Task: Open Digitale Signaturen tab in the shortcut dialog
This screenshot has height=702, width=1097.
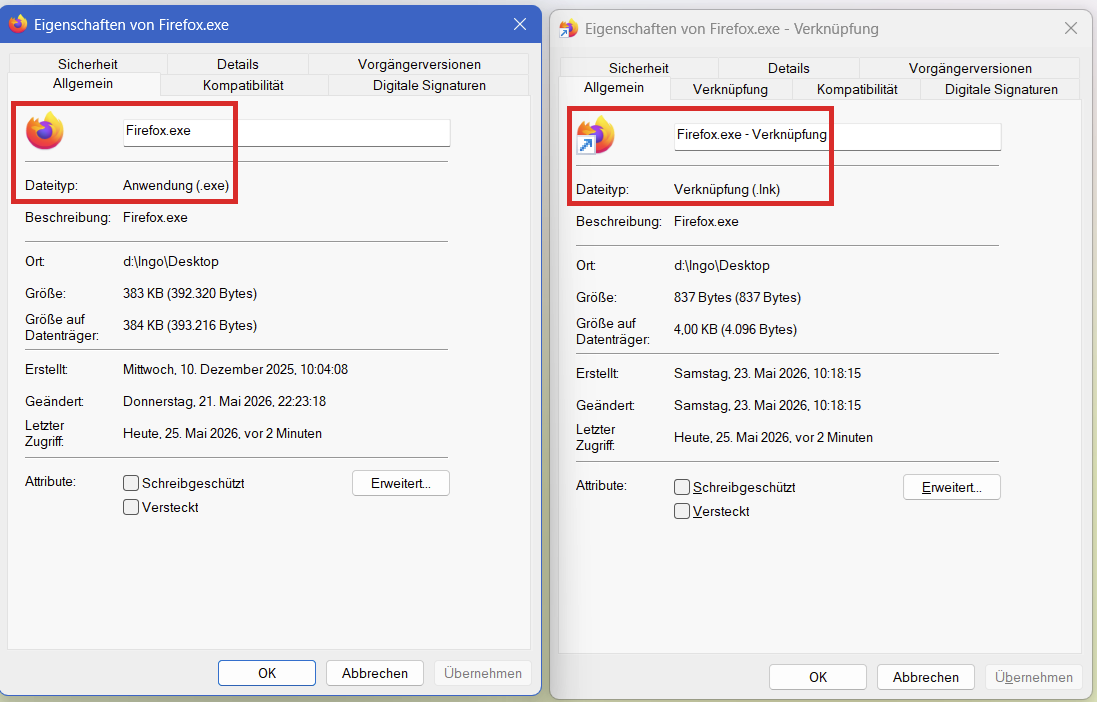Action: click(1001, 89)
